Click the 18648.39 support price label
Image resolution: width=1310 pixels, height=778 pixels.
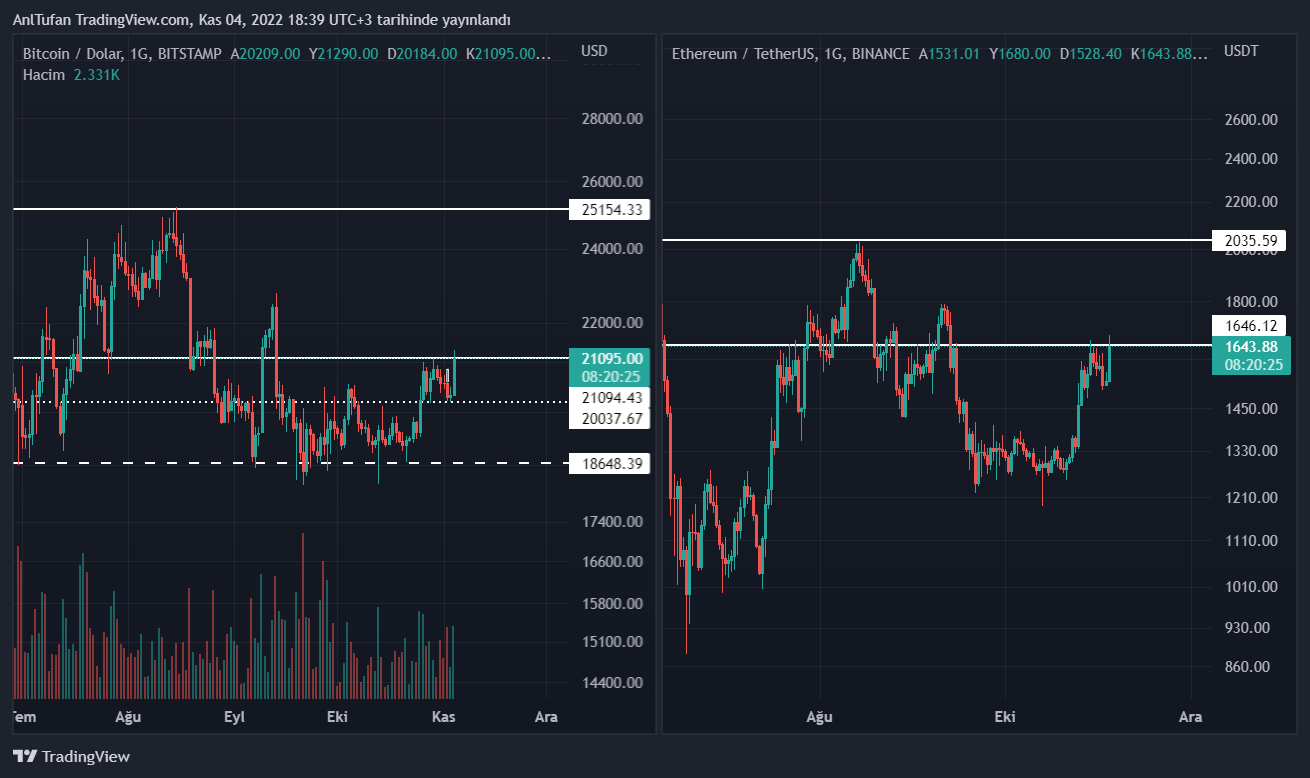(609, 464)
